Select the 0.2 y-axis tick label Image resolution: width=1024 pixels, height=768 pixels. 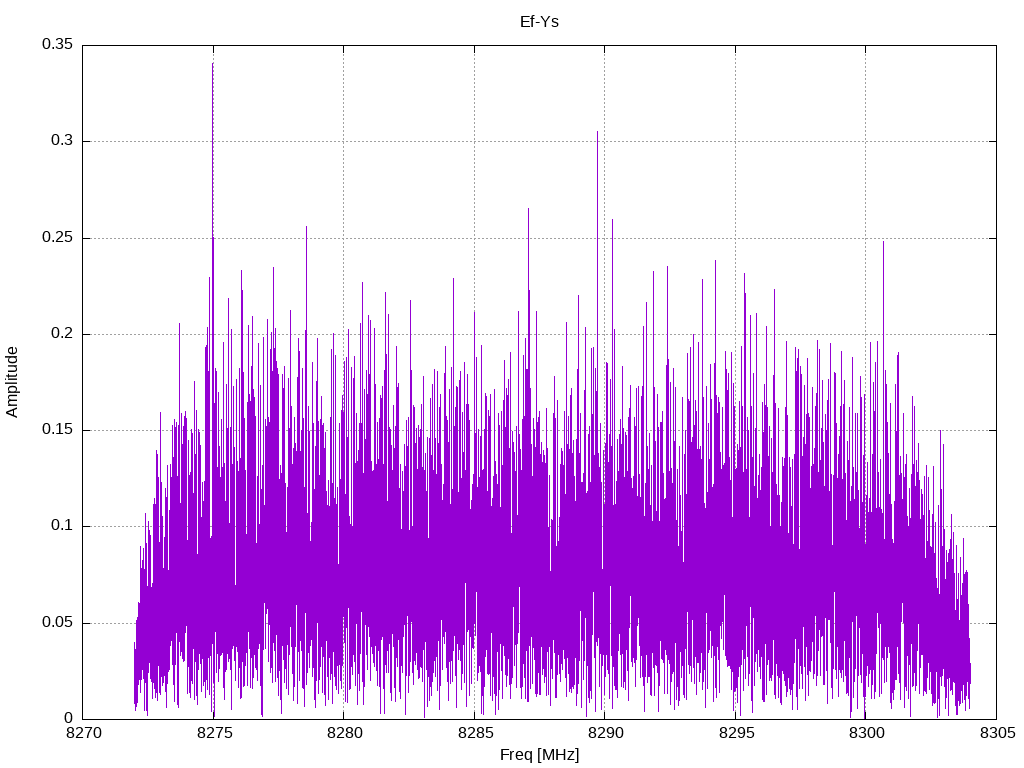[x=62, y=334]
